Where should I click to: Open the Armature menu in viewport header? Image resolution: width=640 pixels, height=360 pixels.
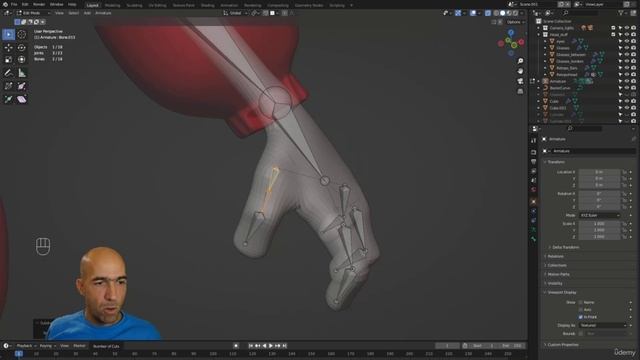[103, 13]
